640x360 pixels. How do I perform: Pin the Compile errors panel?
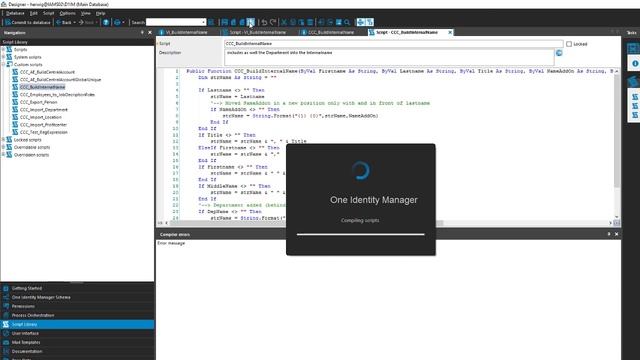pos(609,234)
